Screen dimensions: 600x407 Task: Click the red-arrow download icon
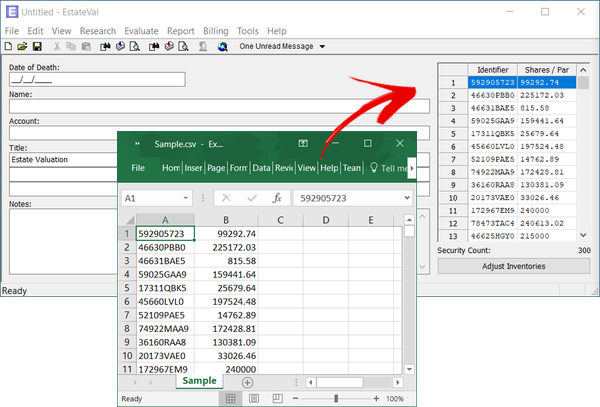[169, 47]
